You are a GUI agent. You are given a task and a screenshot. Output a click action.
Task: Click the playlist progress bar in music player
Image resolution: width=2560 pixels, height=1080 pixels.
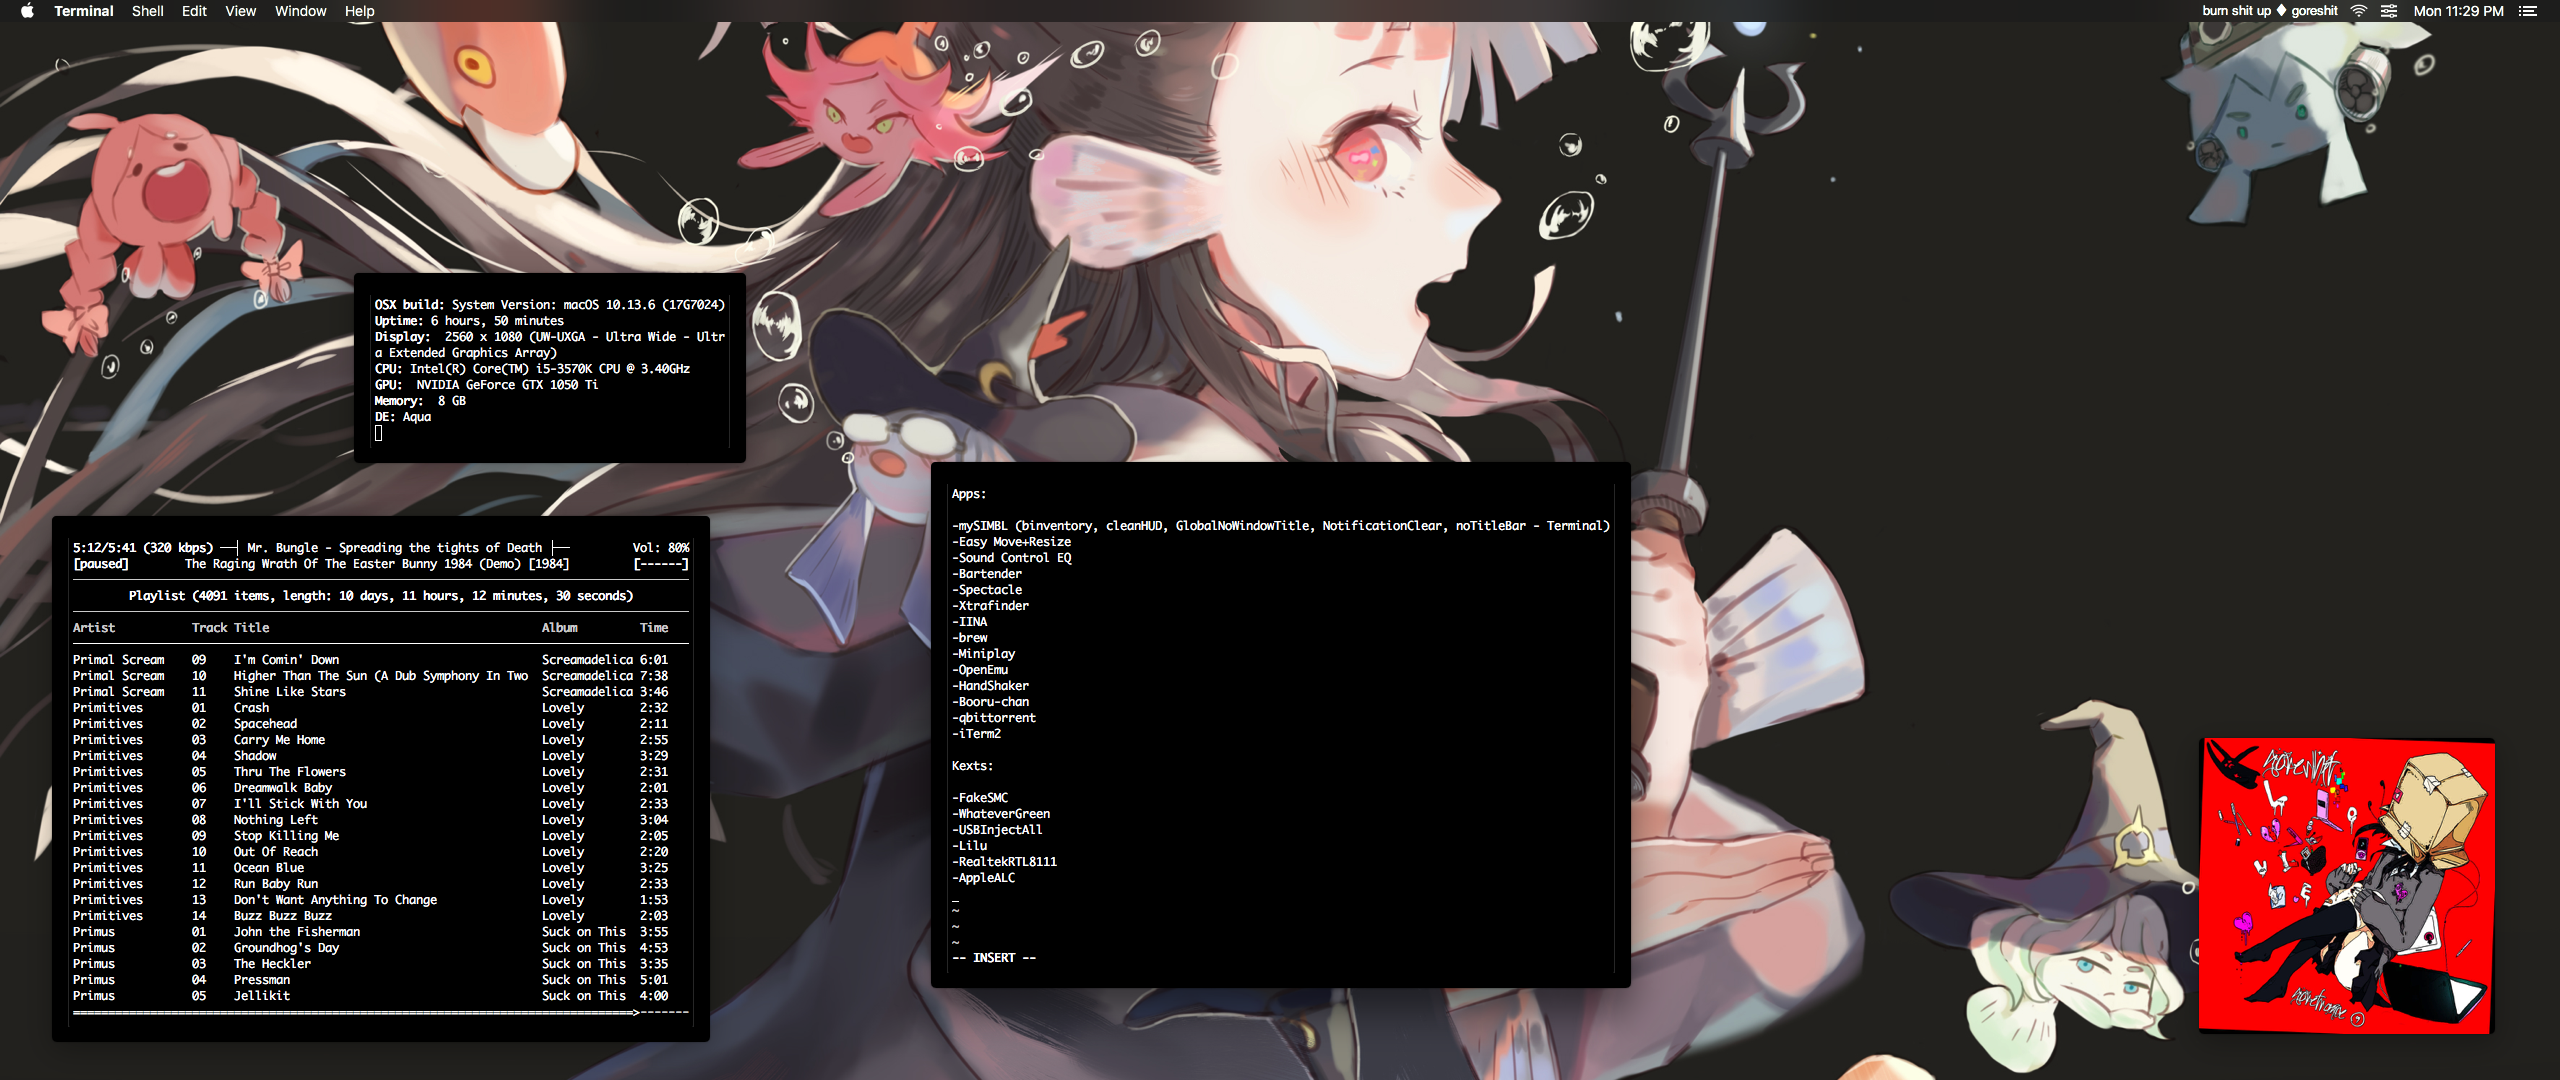coord(381,1012)
